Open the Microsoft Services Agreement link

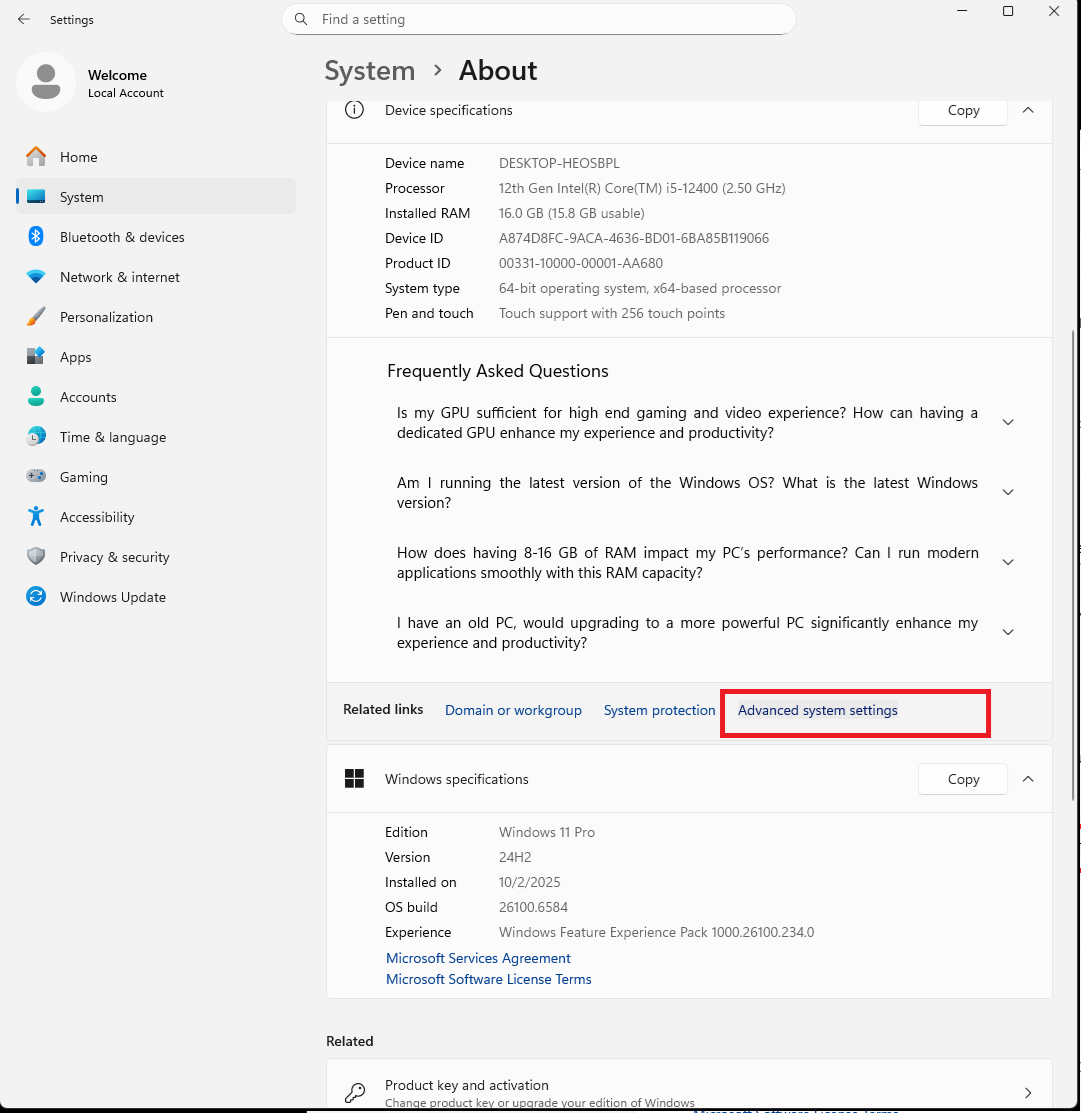(x=478, y=958)
